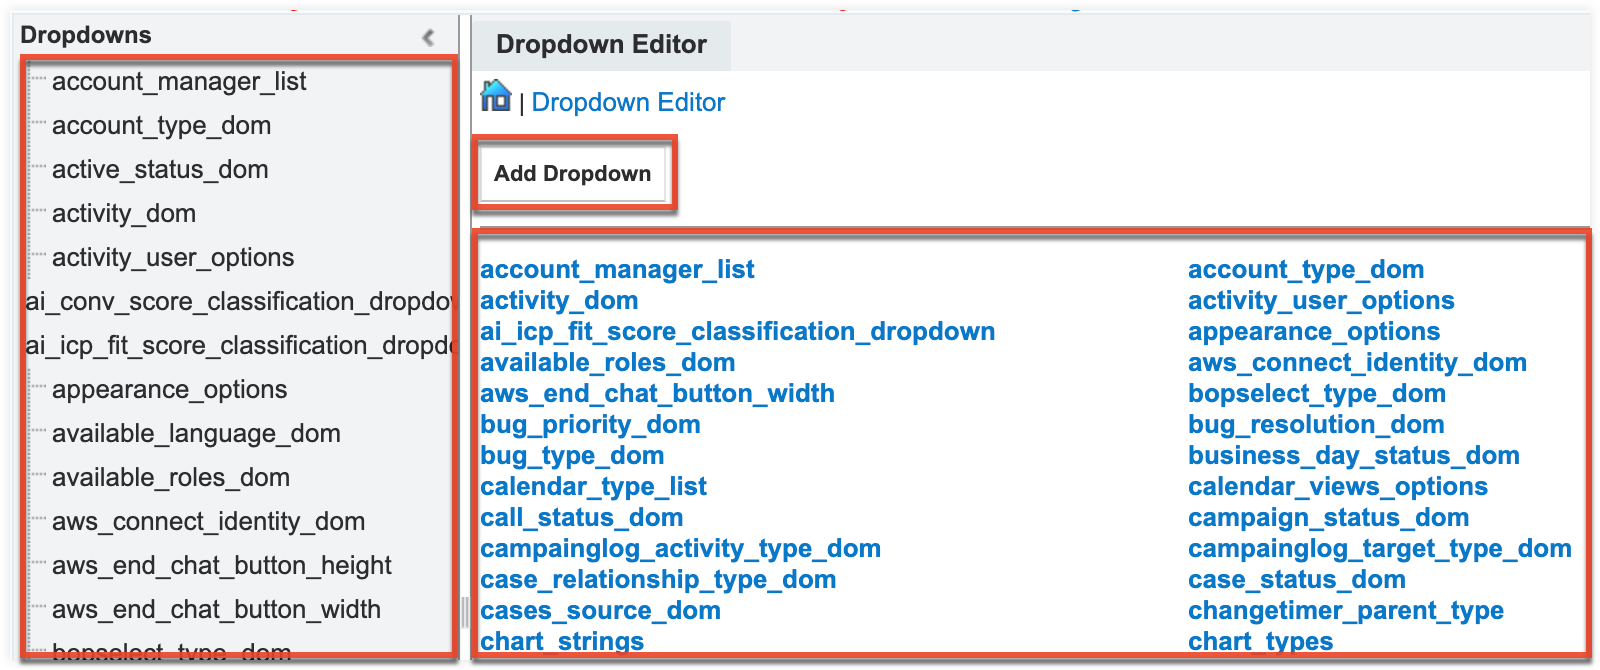Select appearance_options in the tree panel
The height and width of the screenshot is (670, 1600).
(x=169, y=390)
